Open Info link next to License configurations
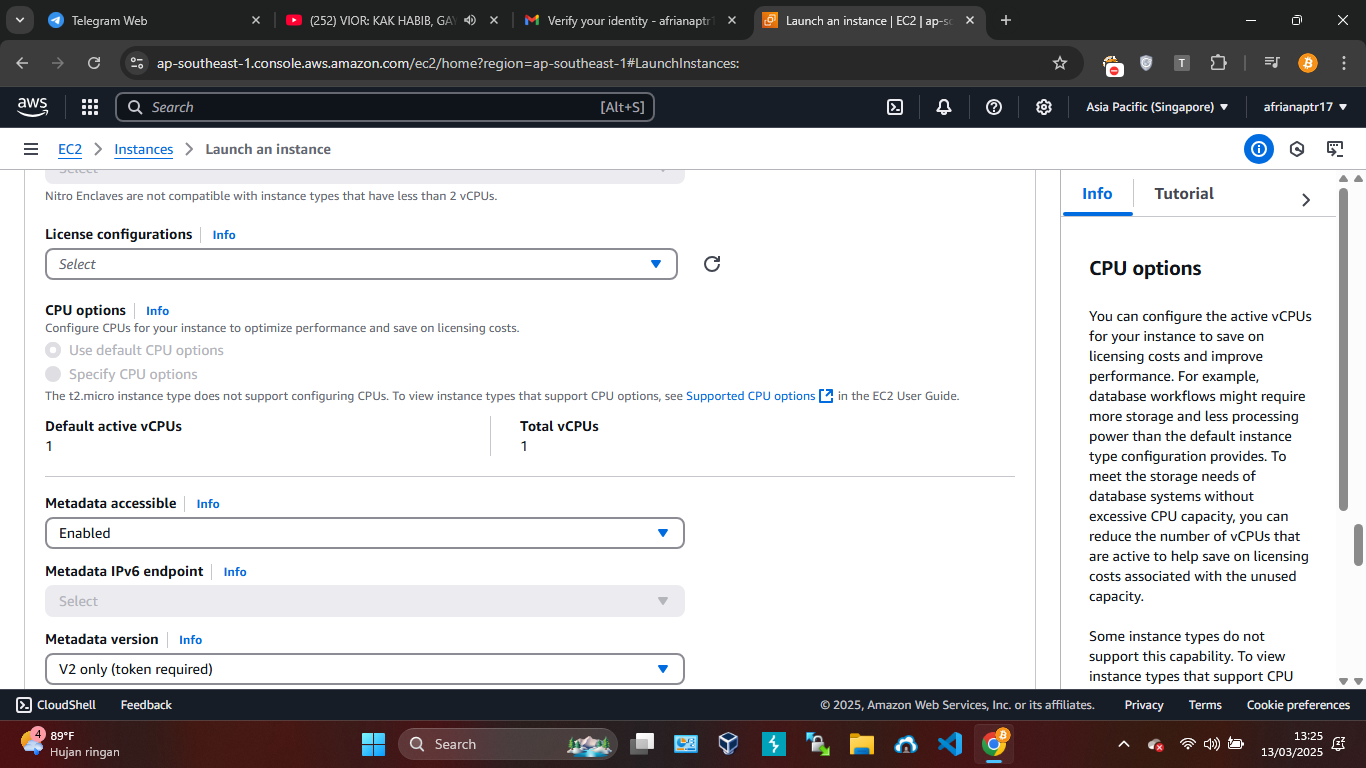 224,235
